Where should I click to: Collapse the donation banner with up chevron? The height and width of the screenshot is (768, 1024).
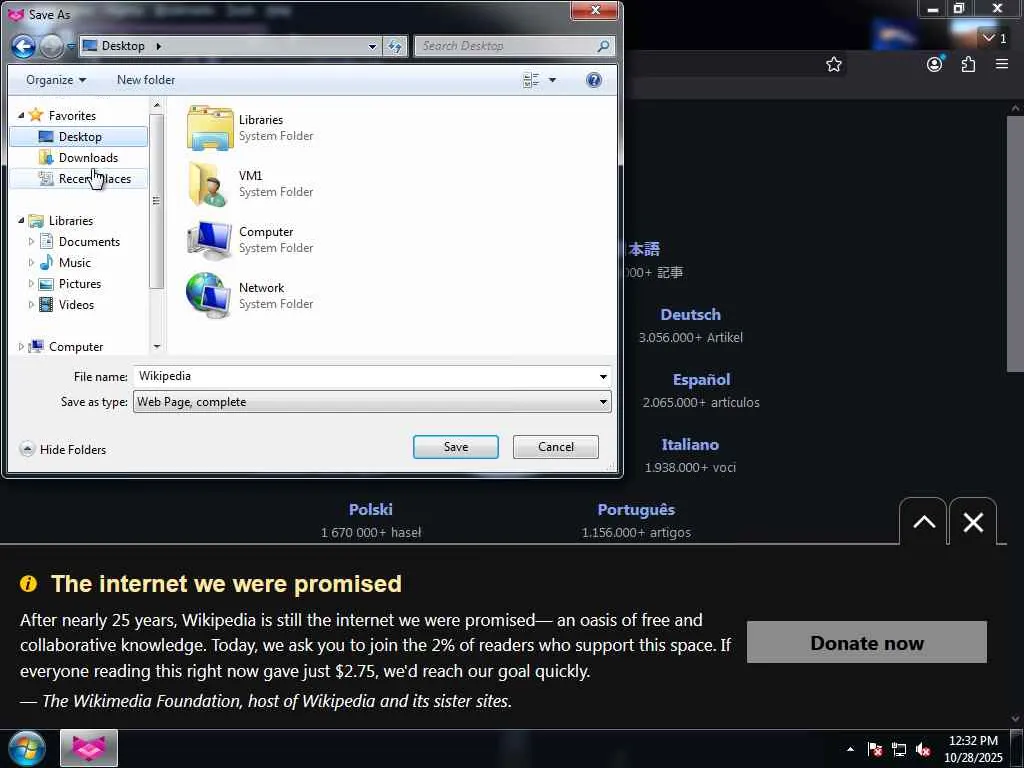tap(923, 522)
